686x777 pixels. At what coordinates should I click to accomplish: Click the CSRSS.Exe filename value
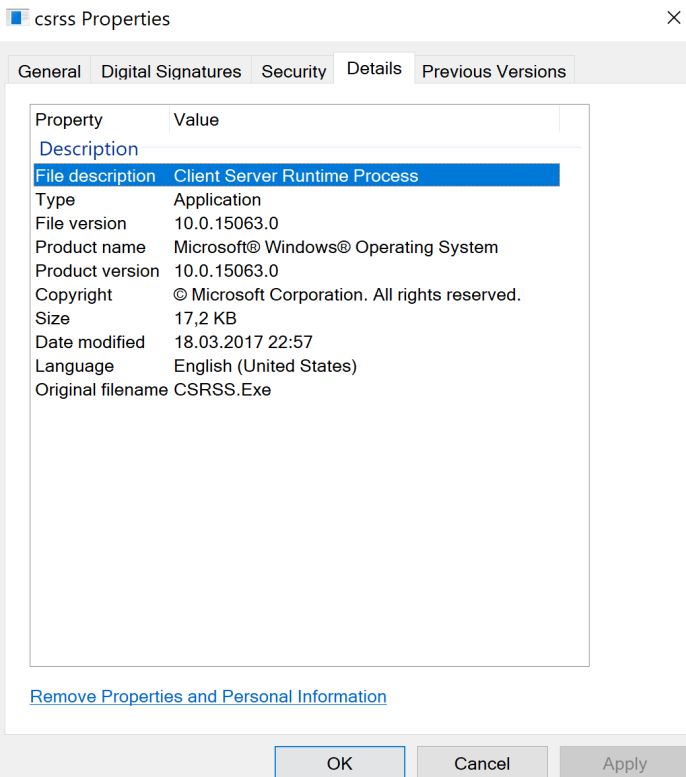pos(222,390)
